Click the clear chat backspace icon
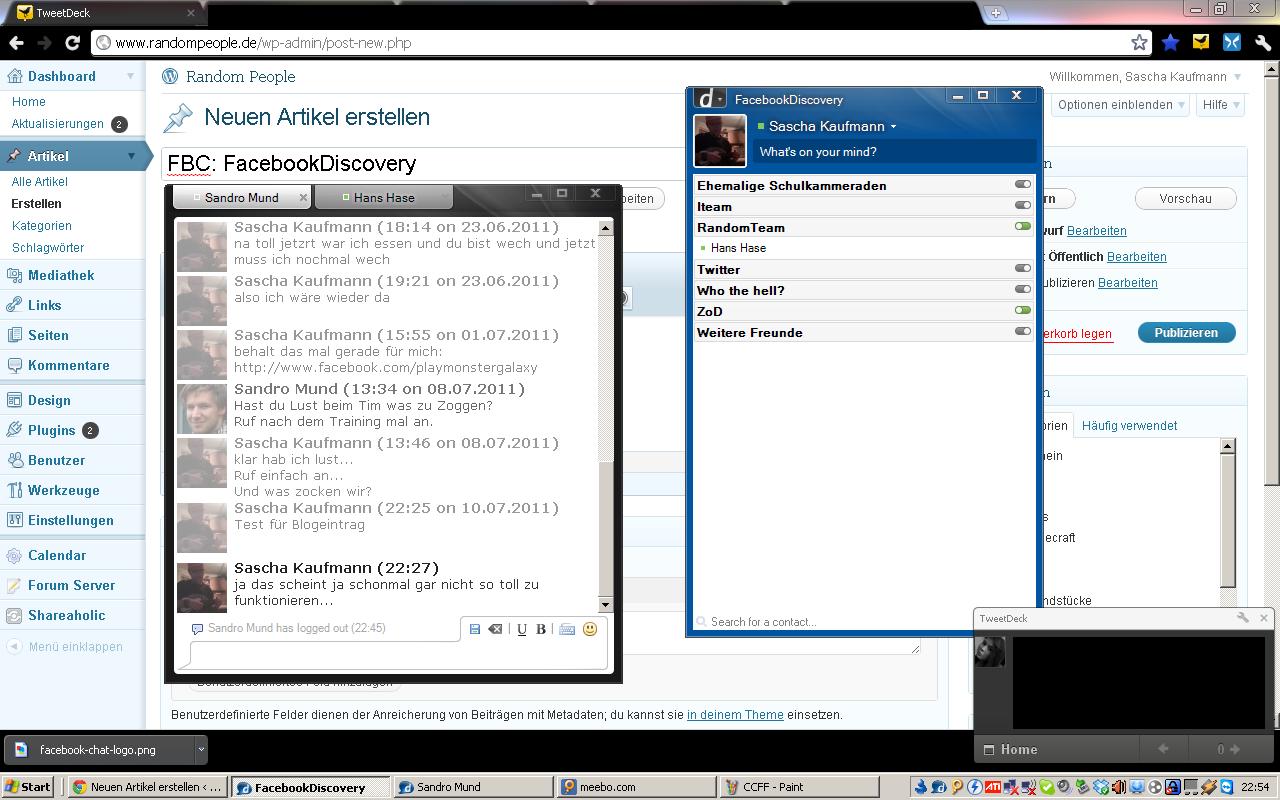The width and height of the screenshot is (1280, 800). pyautogui.click(x=495, y=629)
